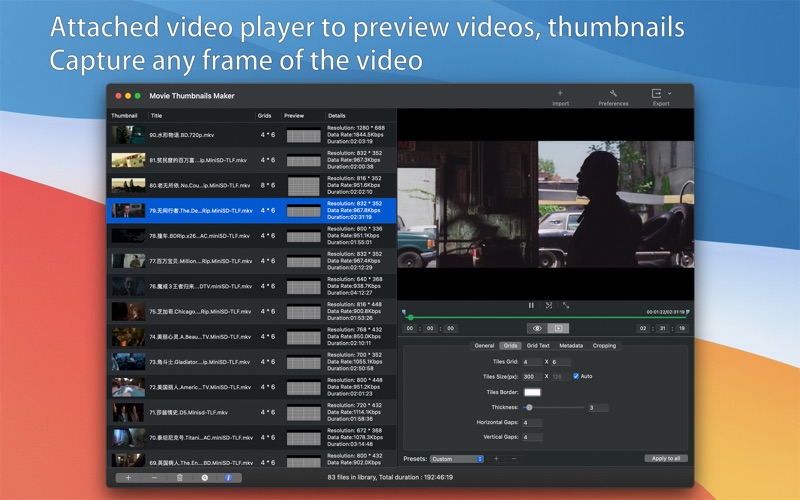Viewport: 800px width, 500px height.
Task: Click the end time minutes field 31
Action: pos(662,329)
